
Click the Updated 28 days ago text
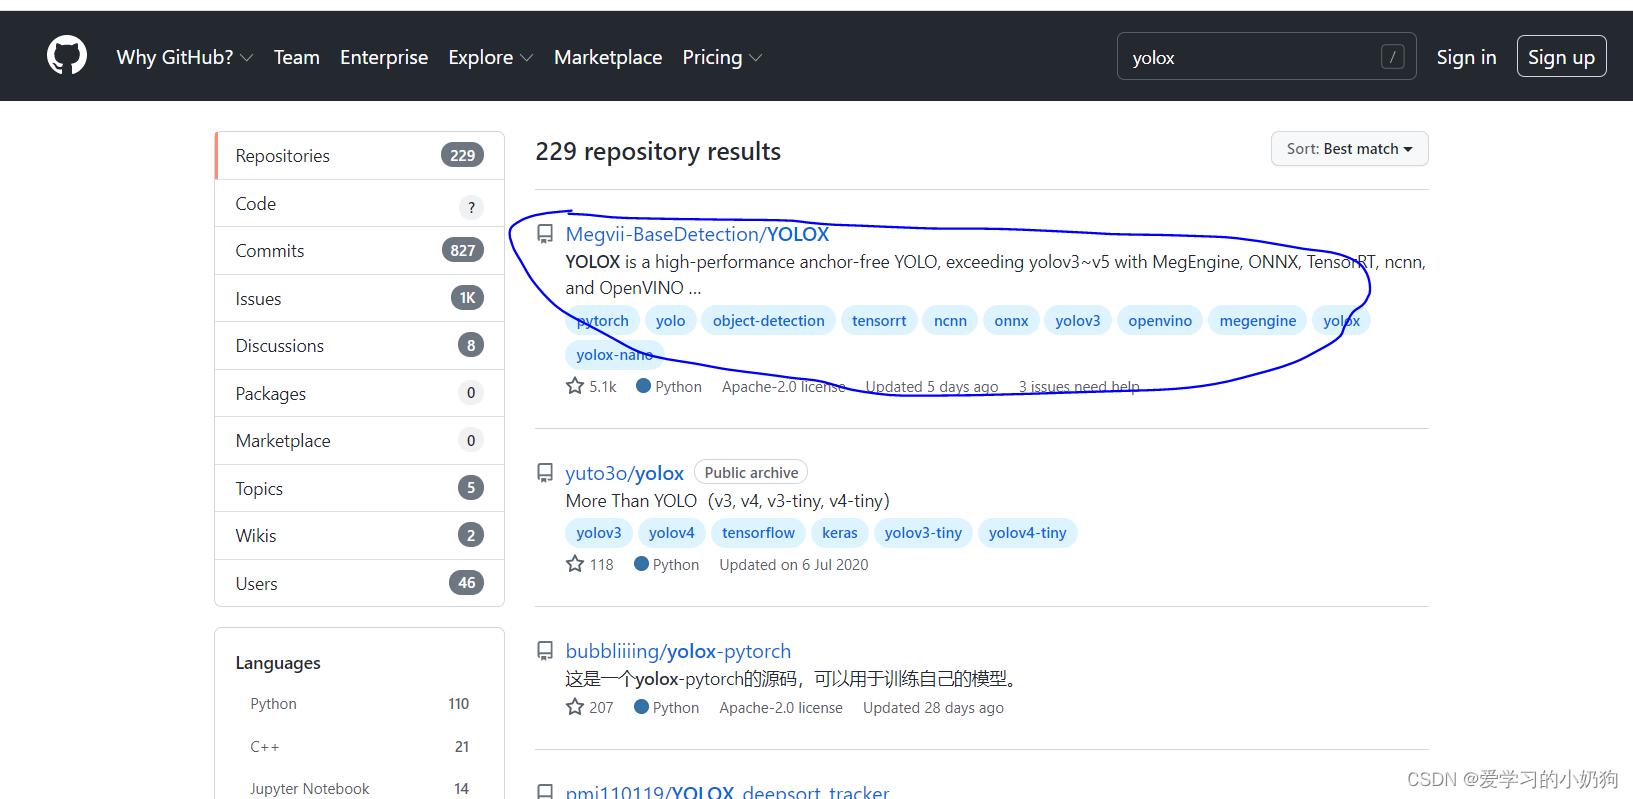pyautogui.click(x=933, y=708)
